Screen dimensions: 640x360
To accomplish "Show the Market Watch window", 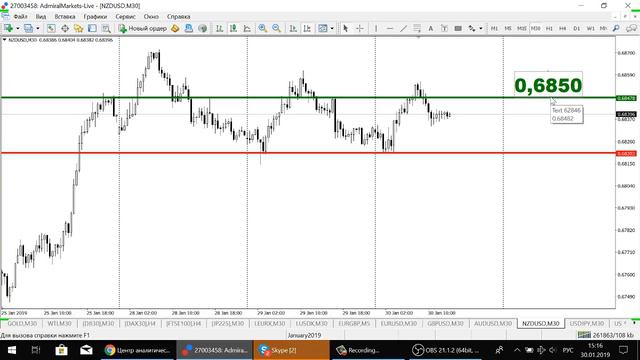I will coord(51,28).
